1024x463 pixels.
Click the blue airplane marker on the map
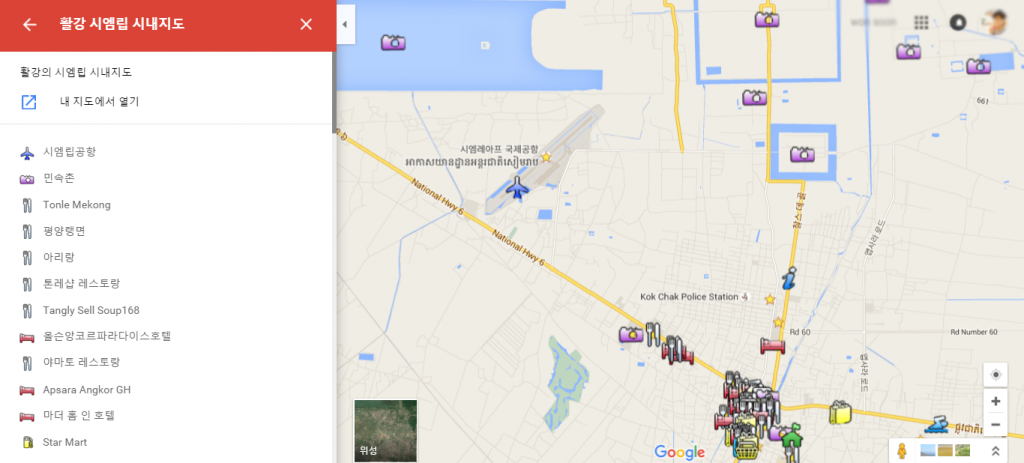pos(518,187)
